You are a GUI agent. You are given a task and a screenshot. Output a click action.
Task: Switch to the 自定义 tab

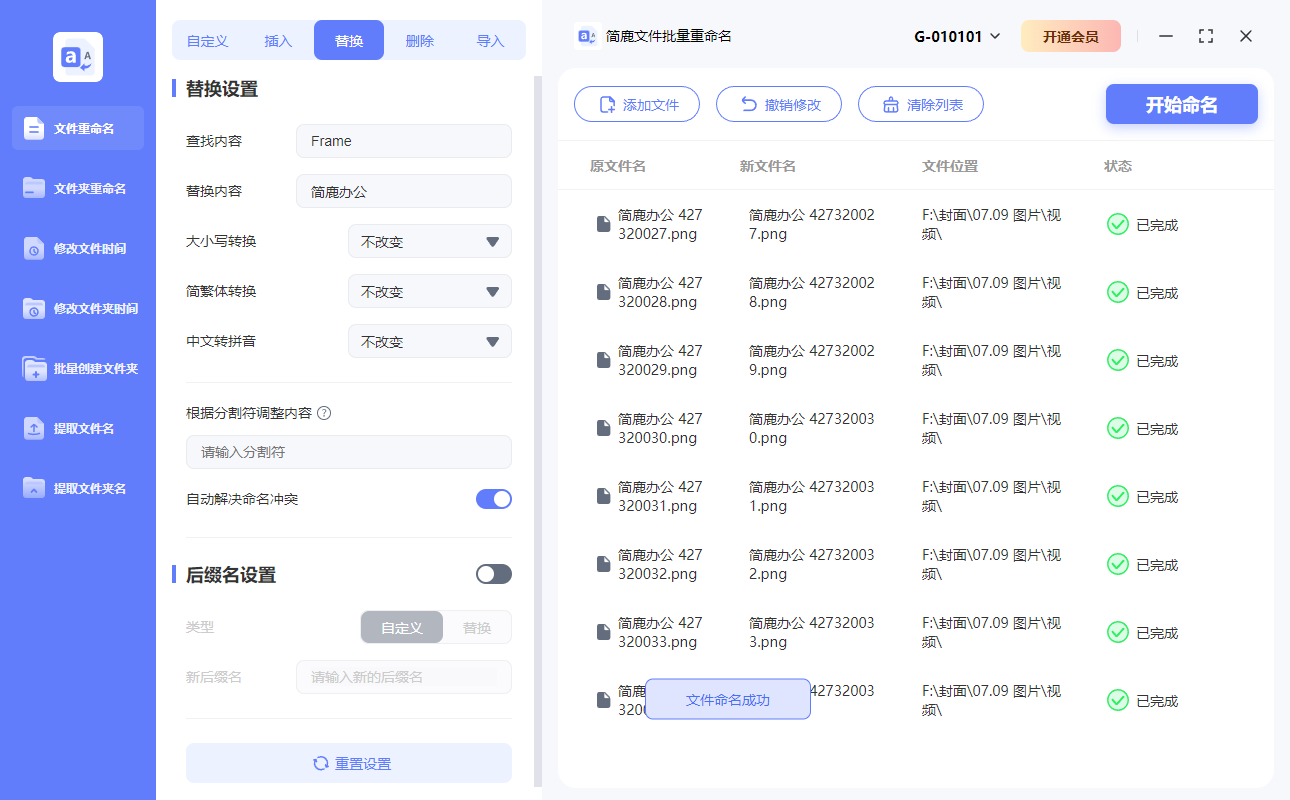tap(208, 41)
